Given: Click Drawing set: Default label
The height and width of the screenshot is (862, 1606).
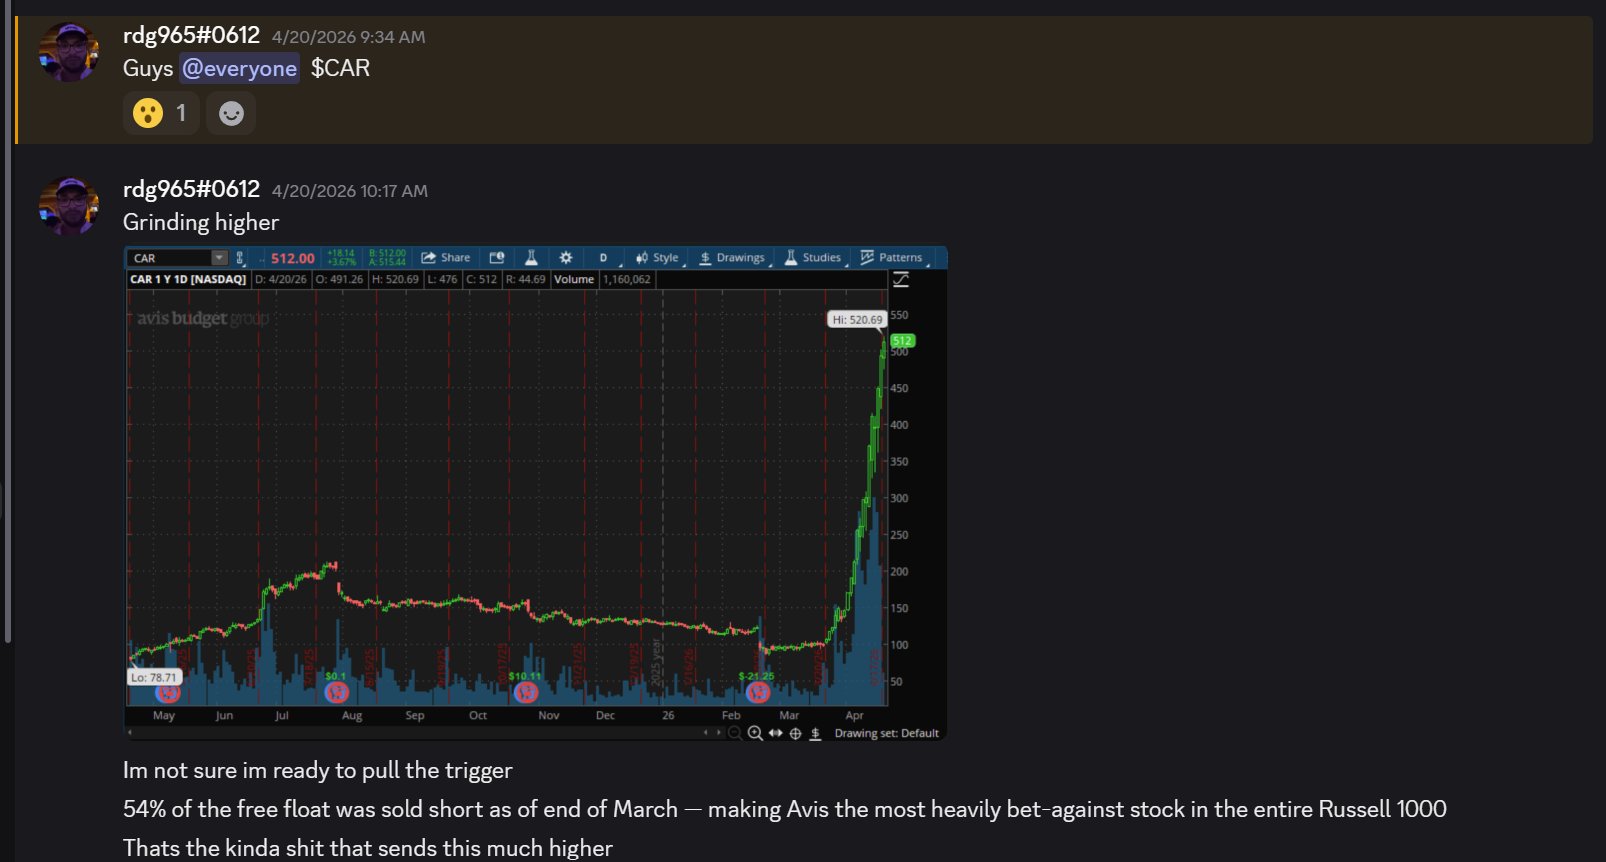Looking at the screenshot, I should pyautogui.click(x=887, y=733).
